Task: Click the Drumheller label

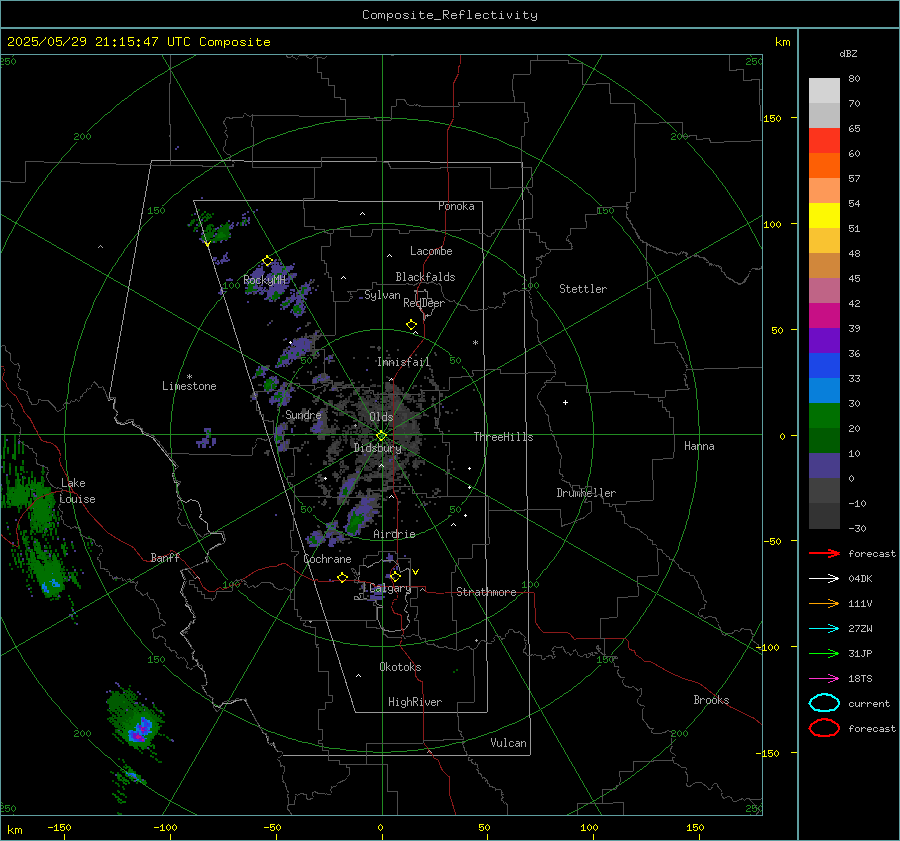Action: pyautogui.click(x=586, y=493)
